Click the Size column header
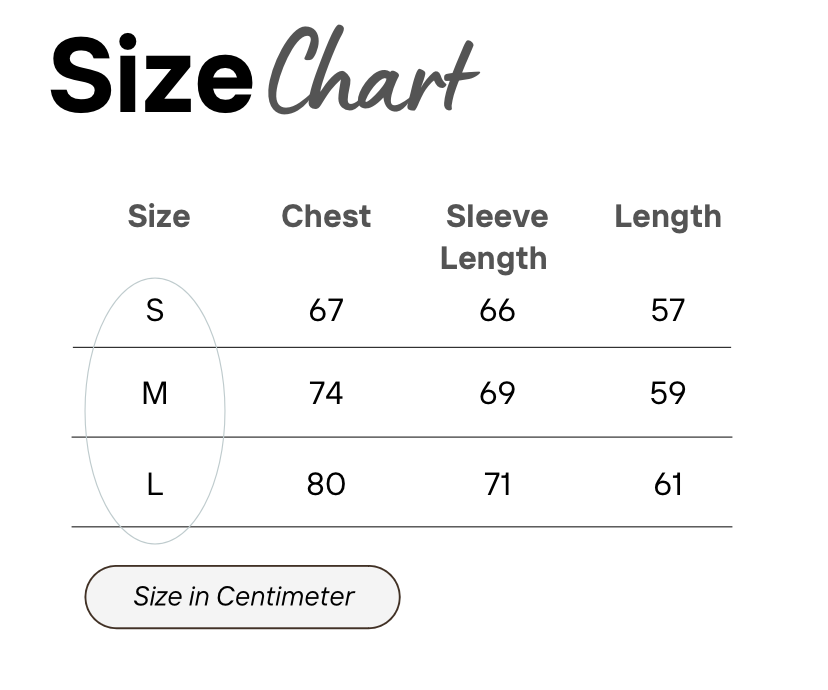828x690 pixels. point(159,216)
